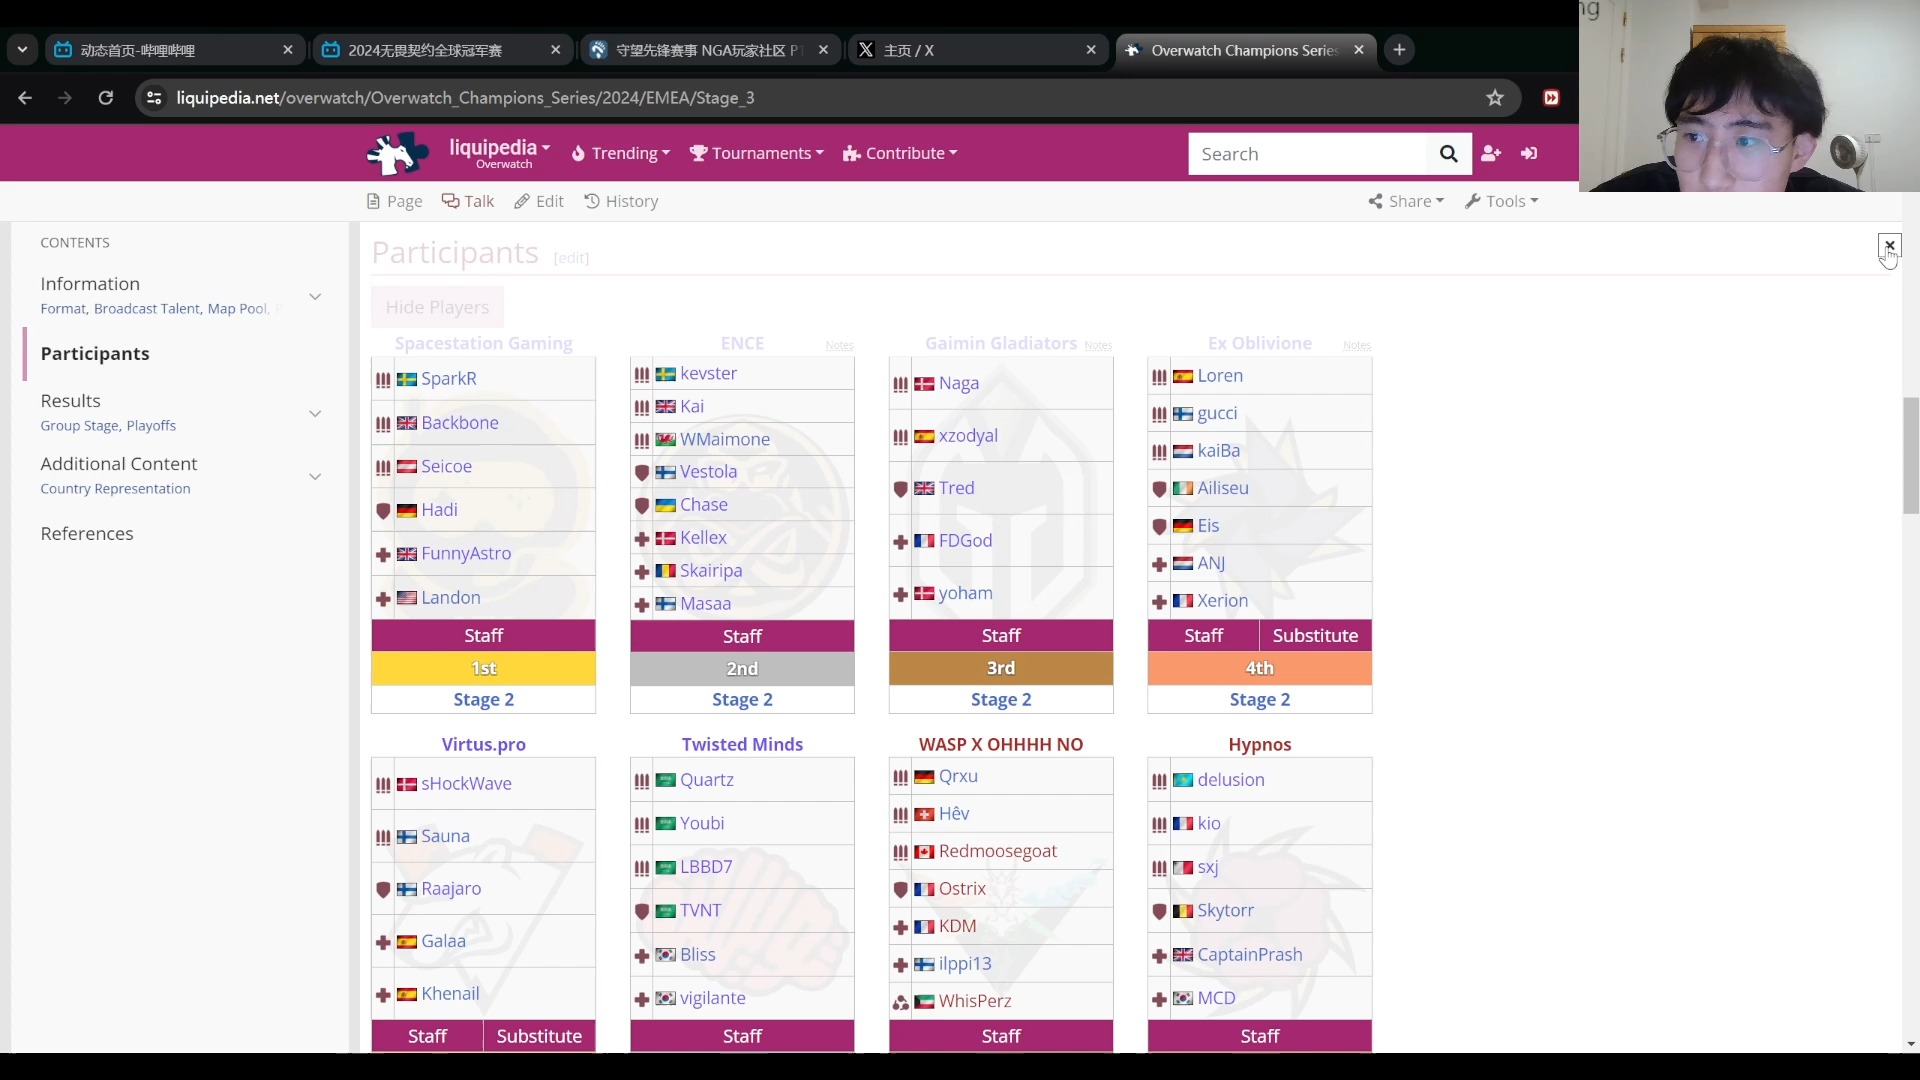Open the Tournaments dropdown menu
The height and width of the screenshot is (1080, 1920).
click(x=757, y=153)
